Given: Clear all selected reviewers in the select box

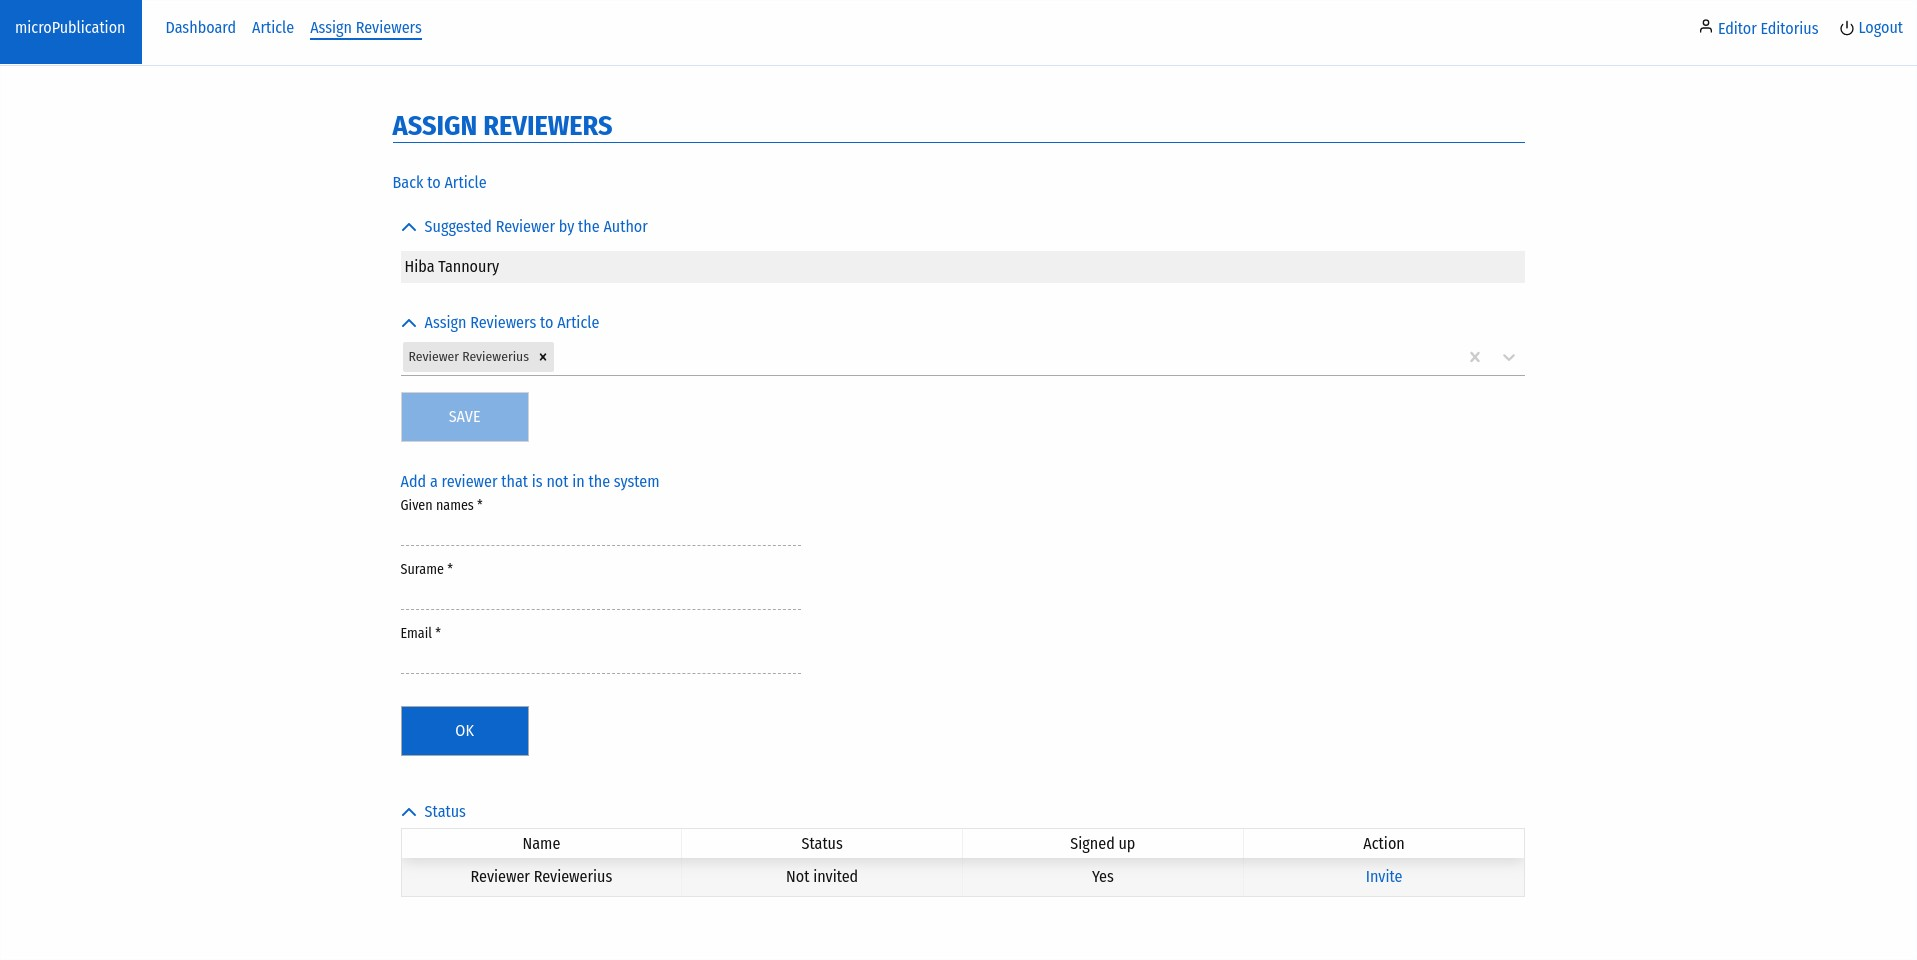Looking at the screenshot, I should tap(1474, 357).
